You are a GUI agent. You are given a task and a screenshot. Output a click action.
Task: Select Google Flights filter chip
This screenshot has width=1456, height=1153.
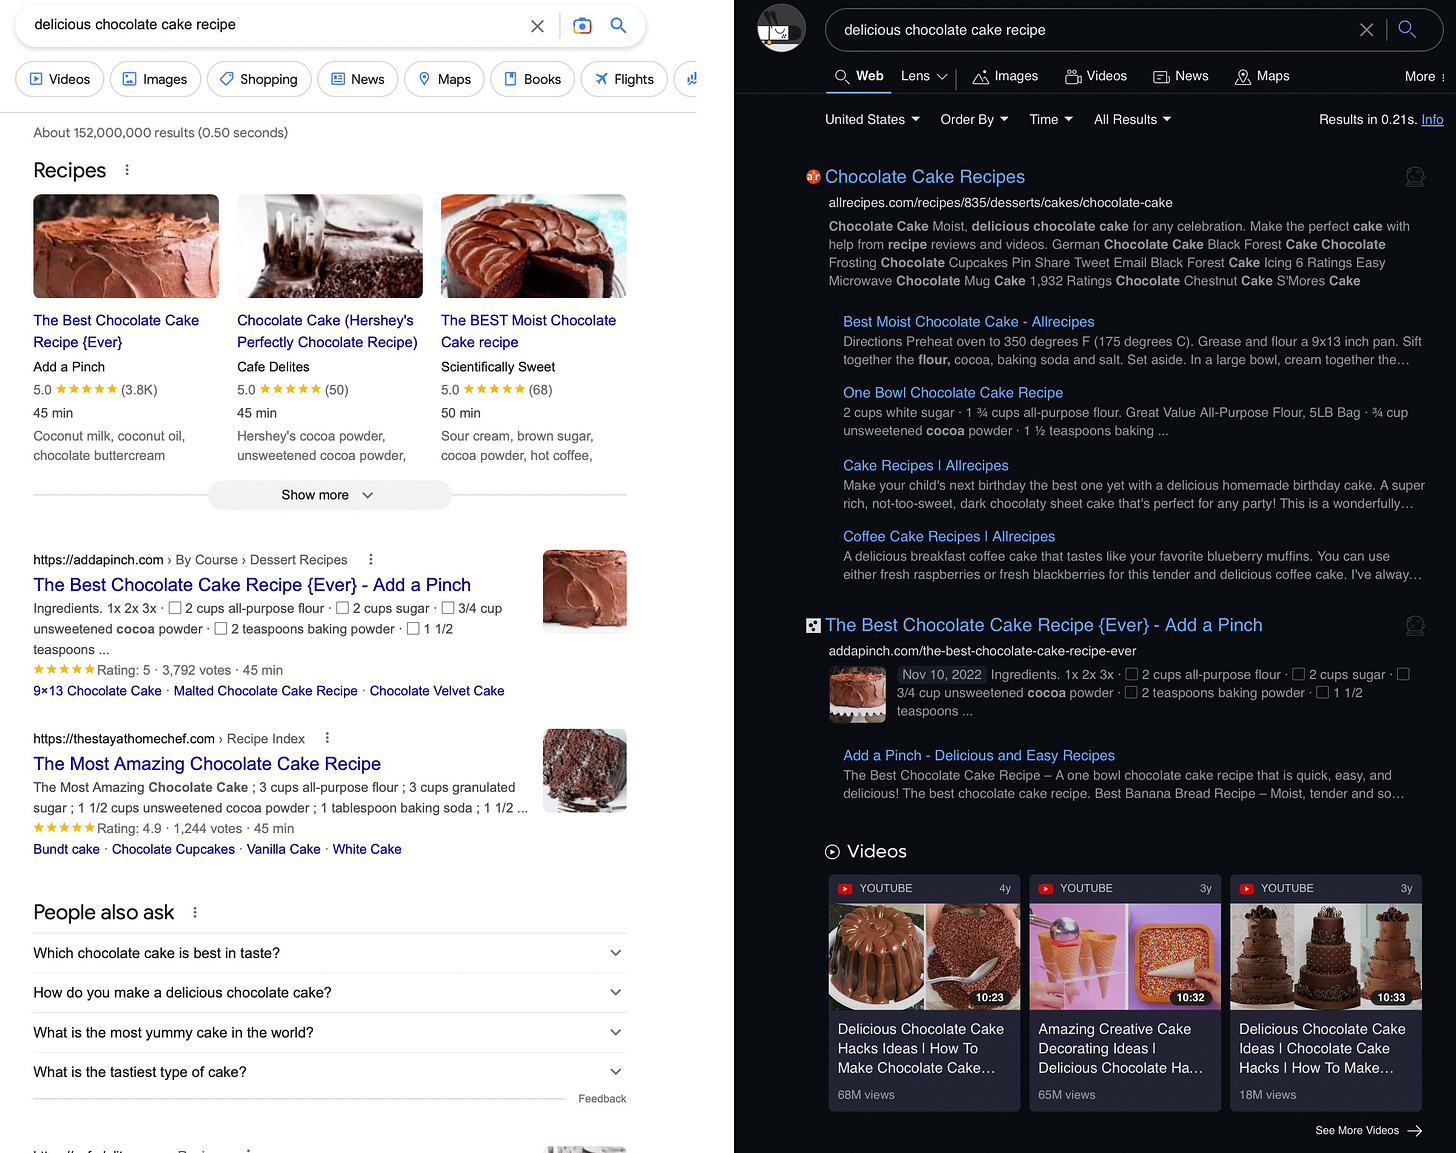click(x=624, y=79)
